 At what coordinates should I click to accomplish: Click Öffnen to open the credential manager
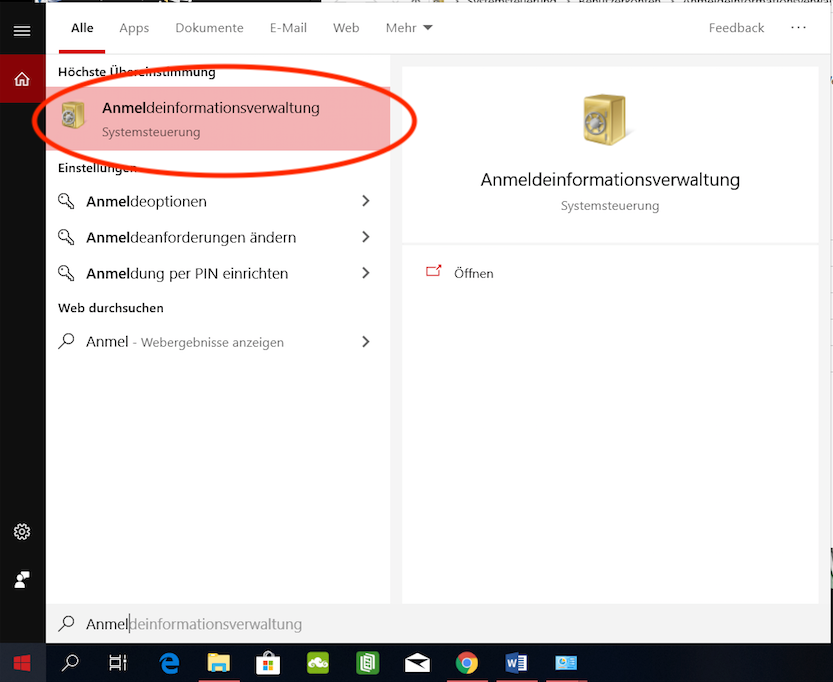pyautogui.click(x=473, y=273)
